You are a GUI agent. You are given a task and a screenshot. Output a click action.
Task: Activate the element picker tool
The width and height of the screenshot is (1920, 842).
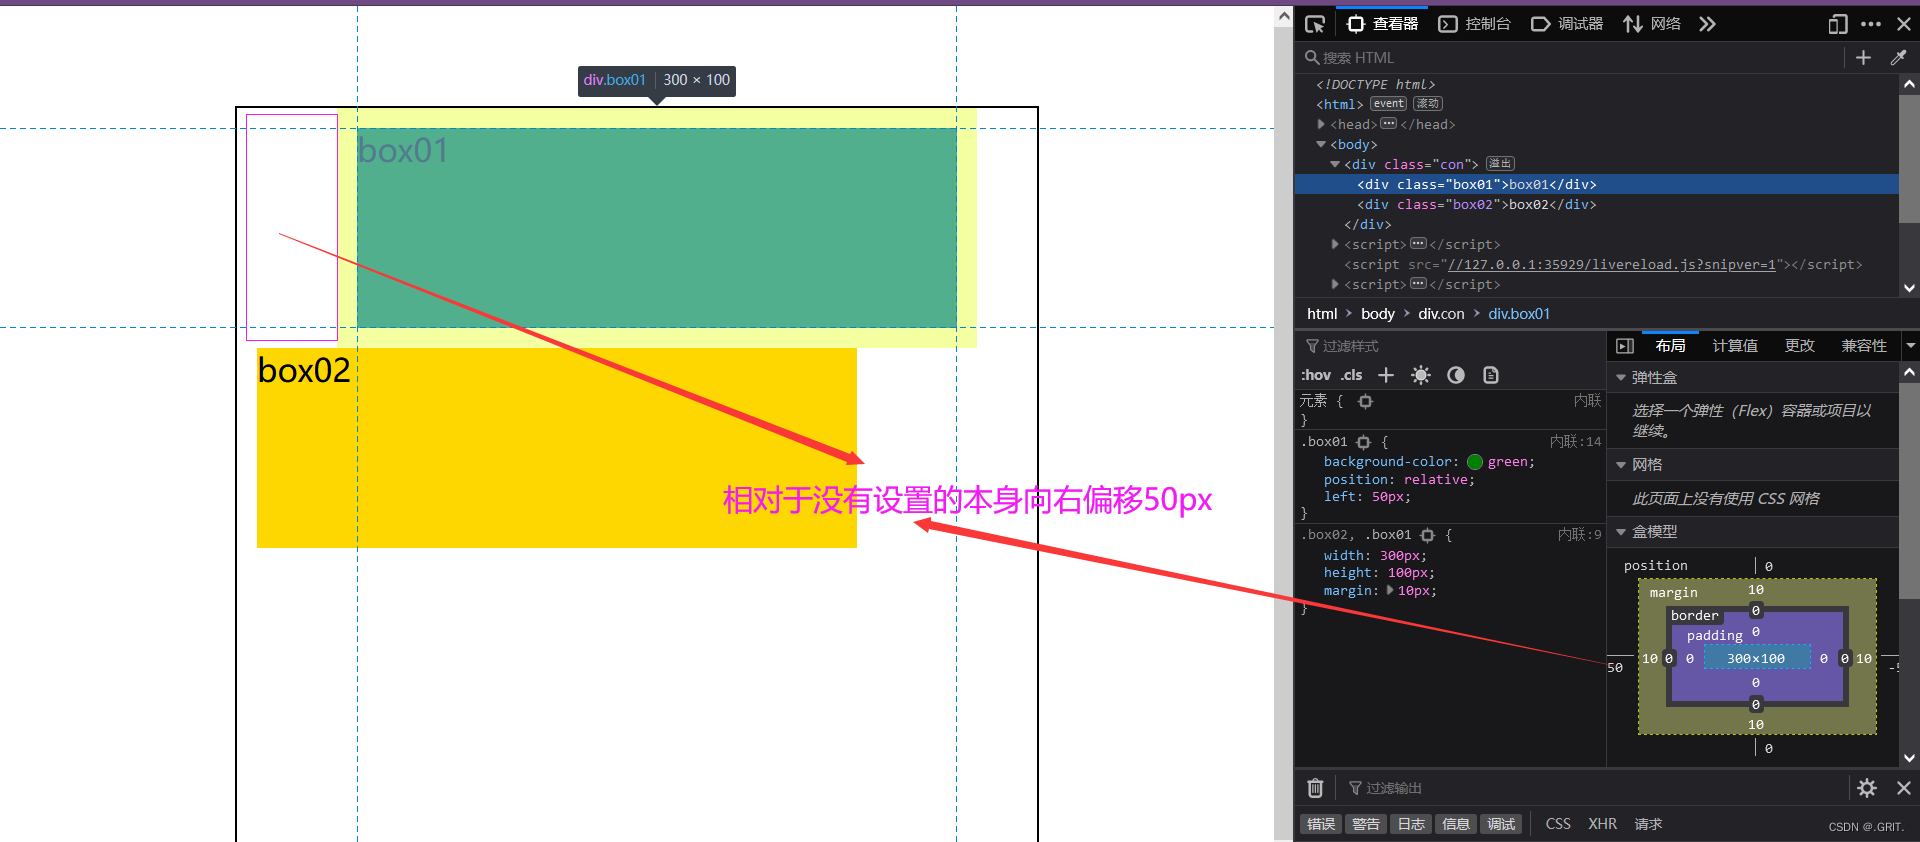click(x=1315, y=24)
